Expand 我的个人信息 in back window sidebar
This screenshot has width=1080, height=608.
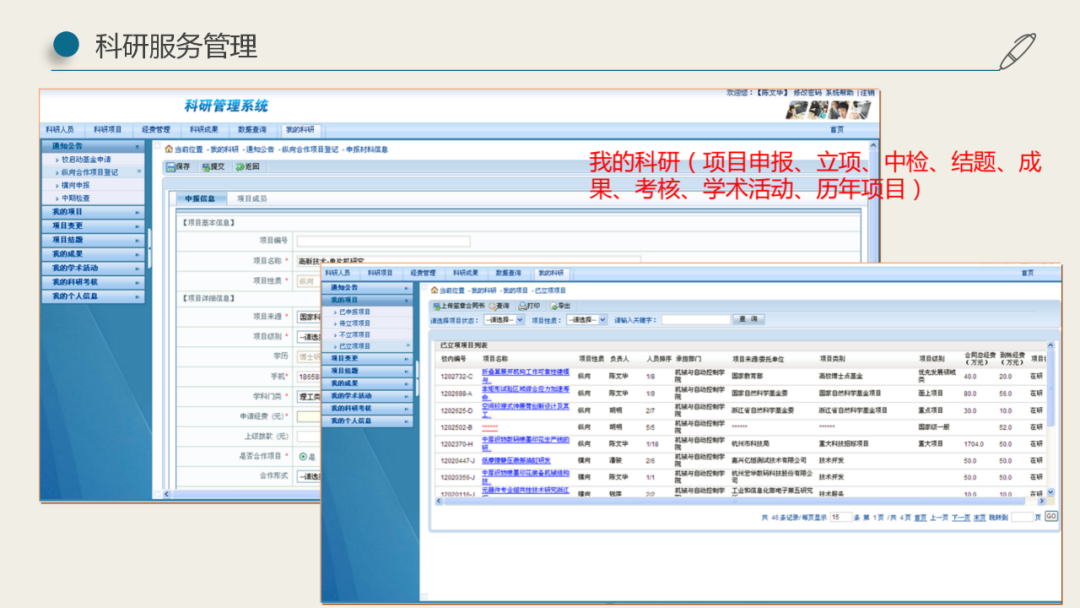(92, 296)
